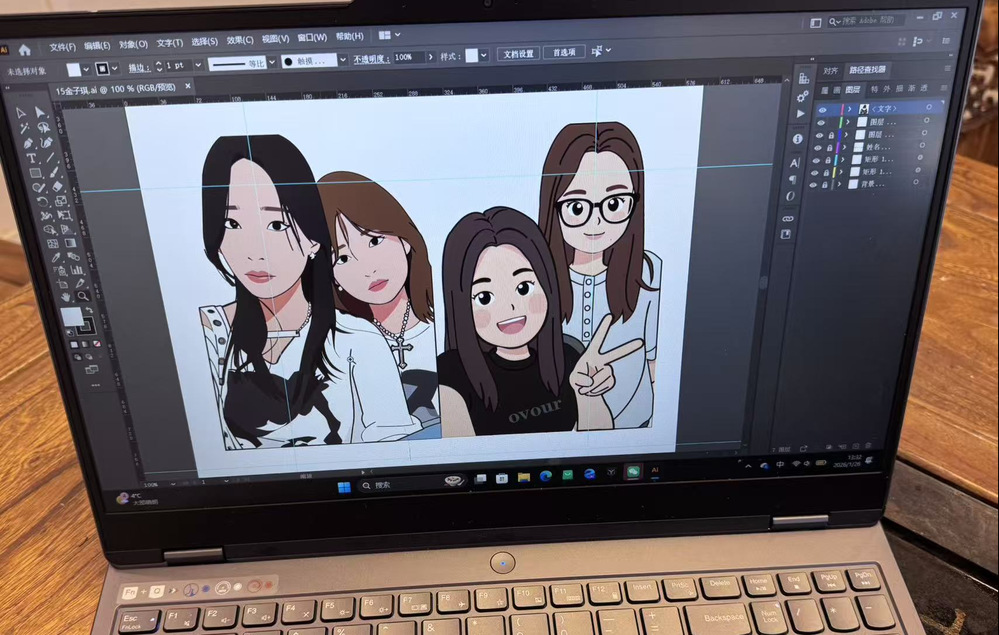Screen dimensions: 999x635
Task: Click the 文档设置 button
Action: point(517,54)
